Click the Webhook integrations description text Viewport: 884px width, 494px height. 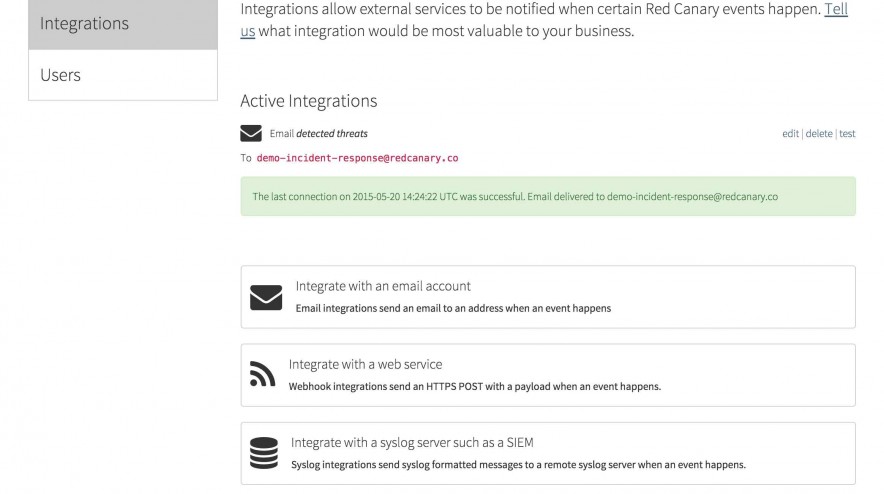(474, 386)
